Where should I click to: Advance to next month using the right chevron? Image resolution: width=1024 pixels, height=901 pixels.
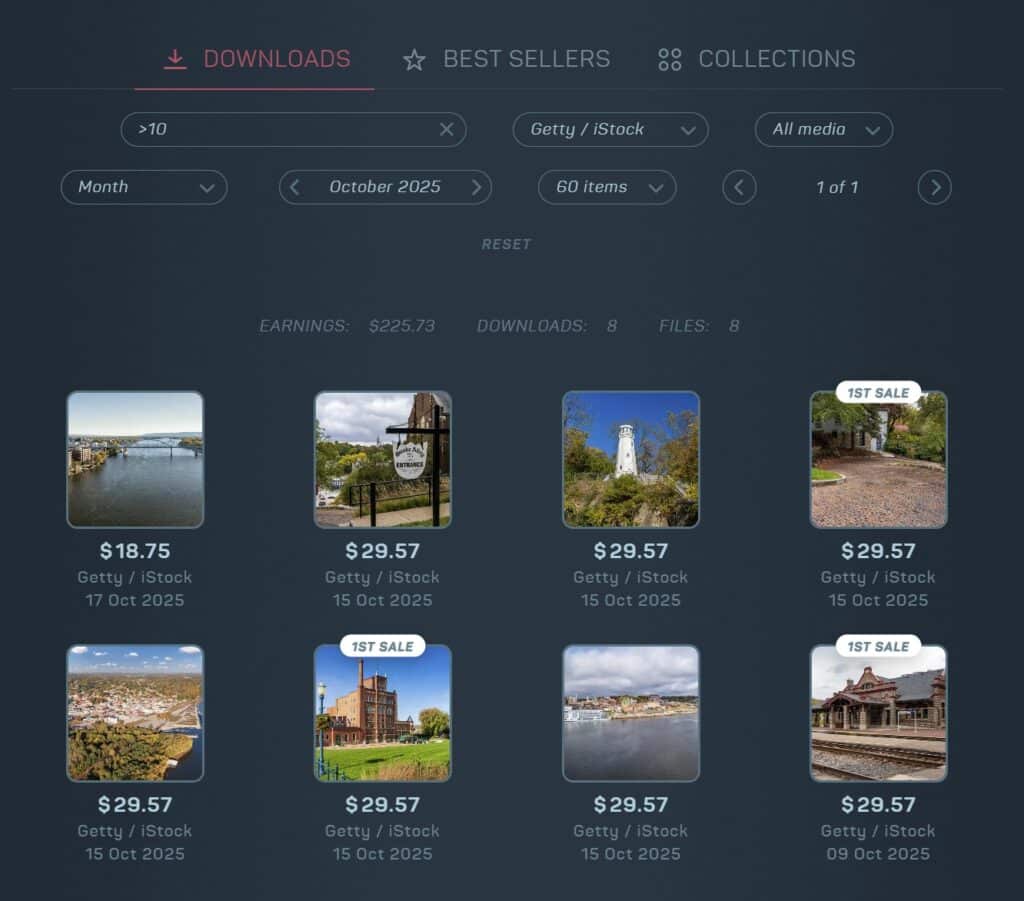(x=476, y=187)
